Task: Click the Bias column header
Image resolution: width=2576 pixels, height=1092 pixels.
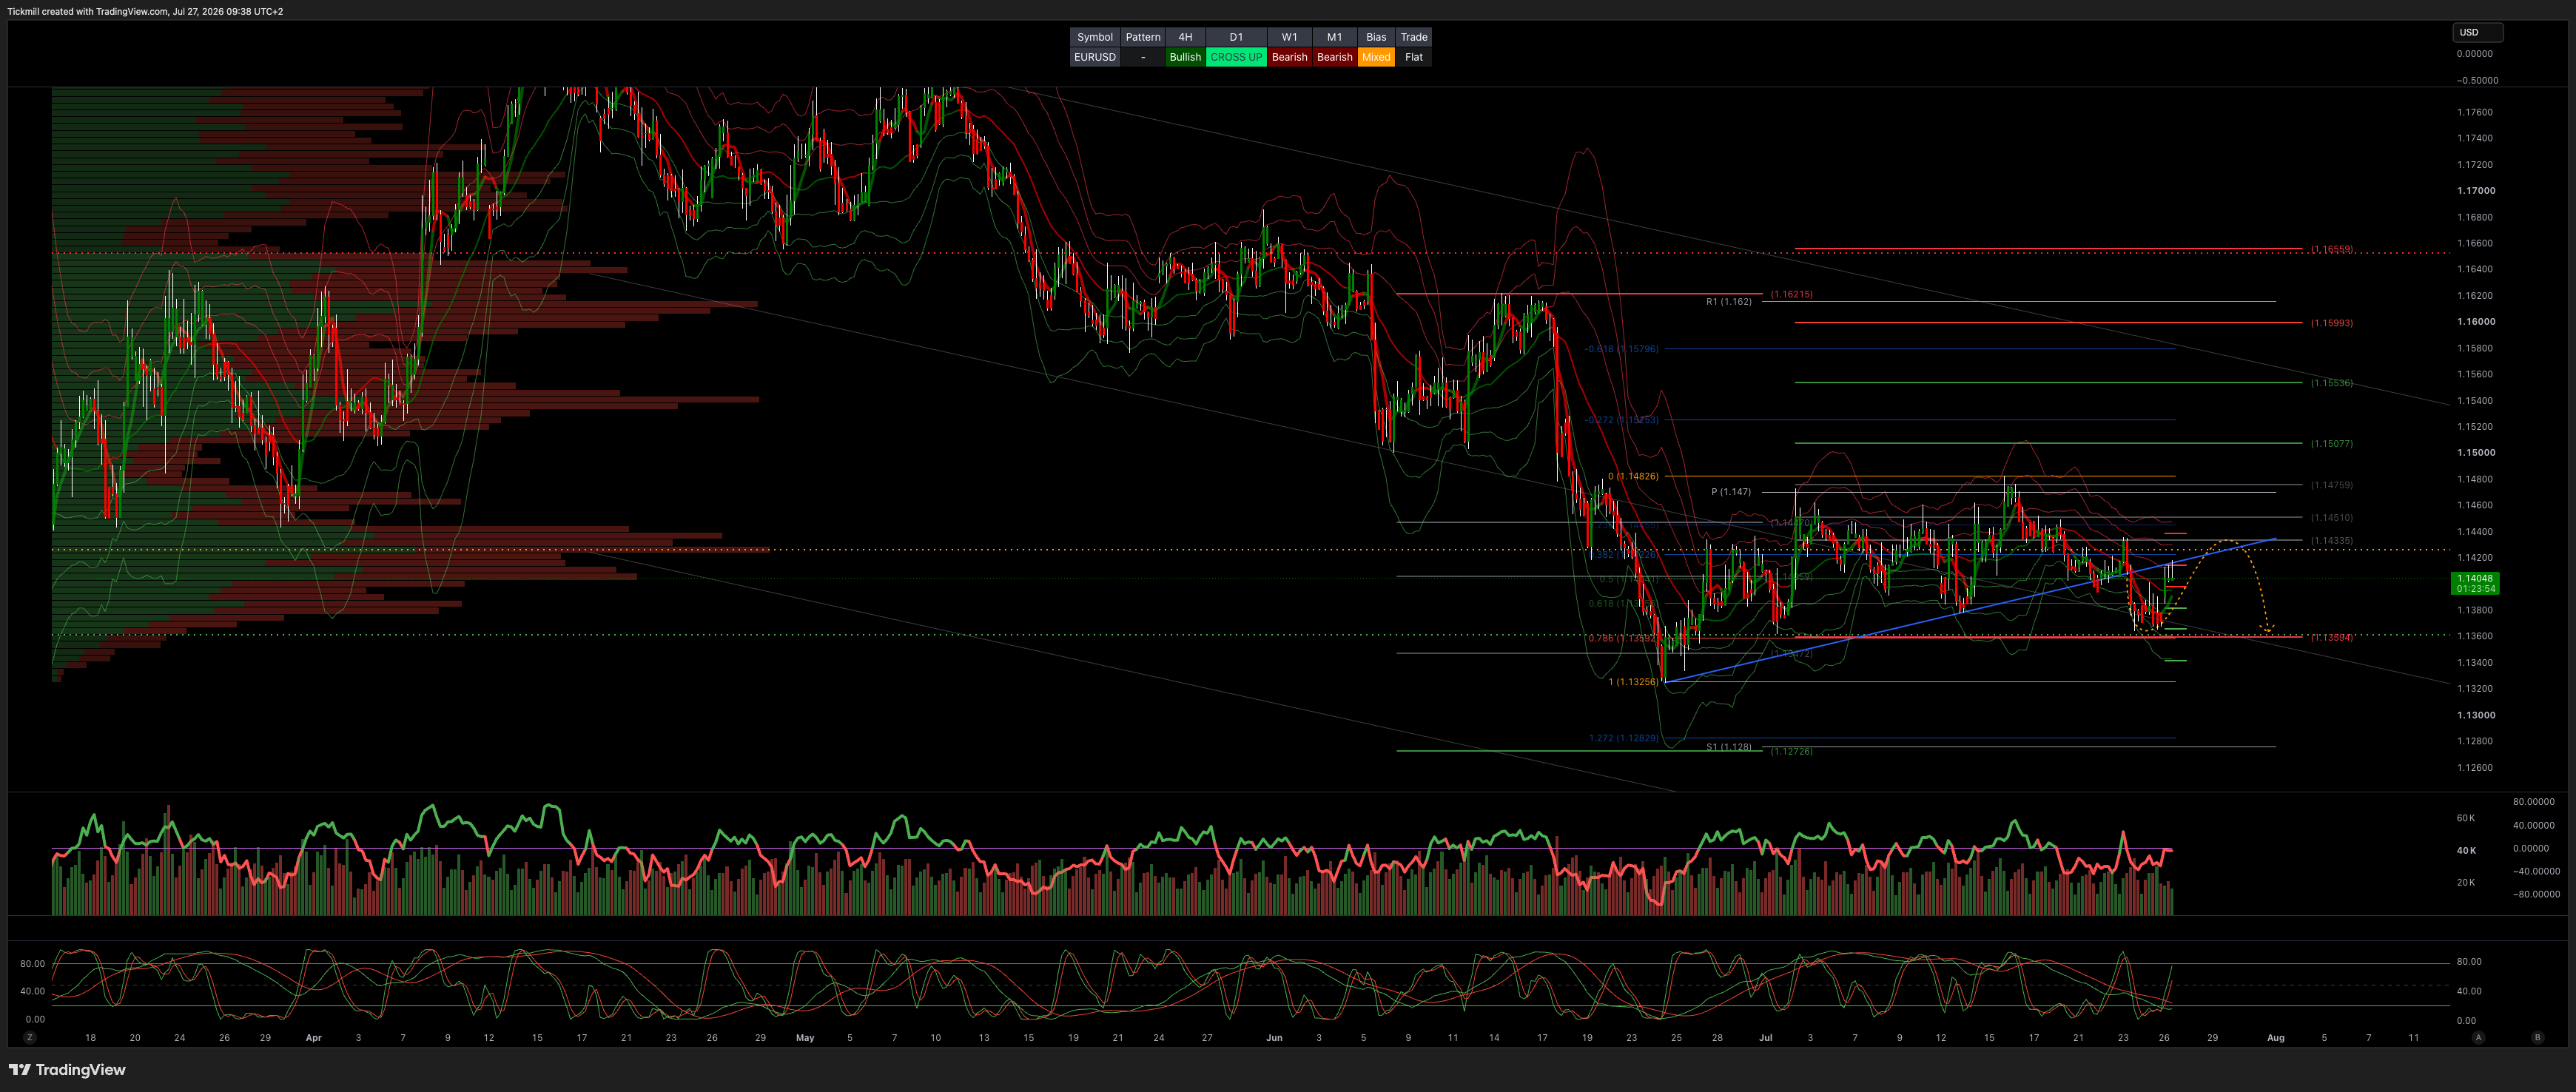Action: tap(1376, 37)
